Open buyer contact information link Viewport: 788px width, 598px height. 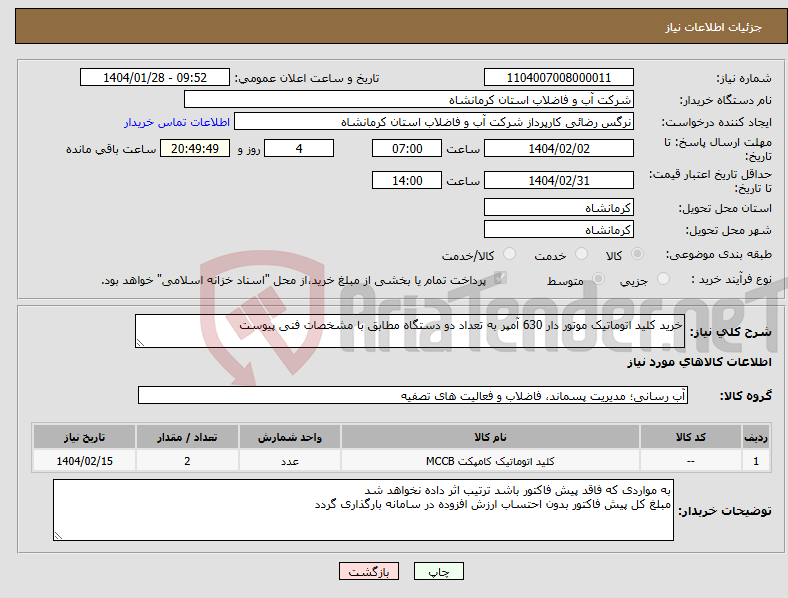click(x=177, y=122)
